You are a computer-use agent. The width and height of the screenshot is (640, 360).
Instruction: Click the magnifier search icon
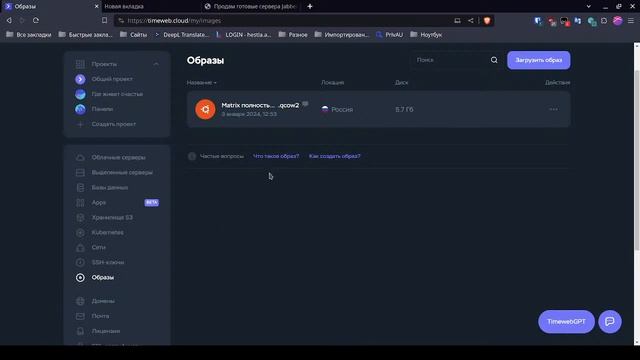pos(494,60)
